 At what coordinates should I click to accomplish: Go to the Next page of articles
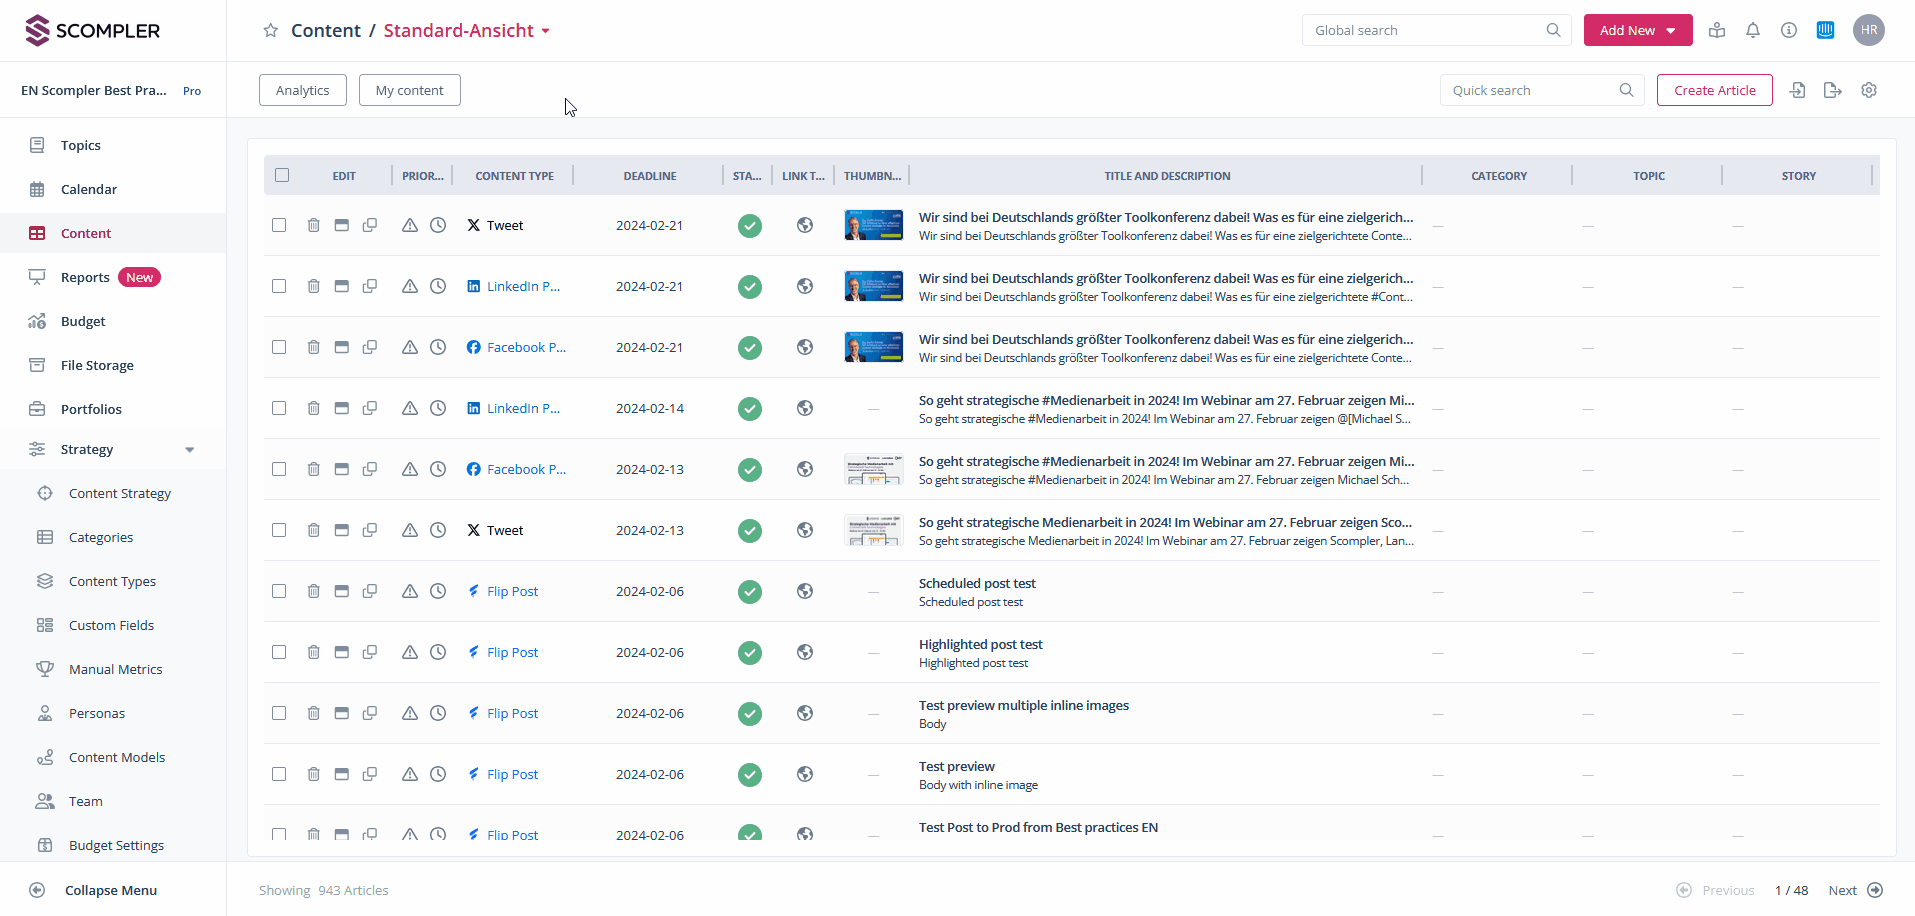tap(1854, 890)
